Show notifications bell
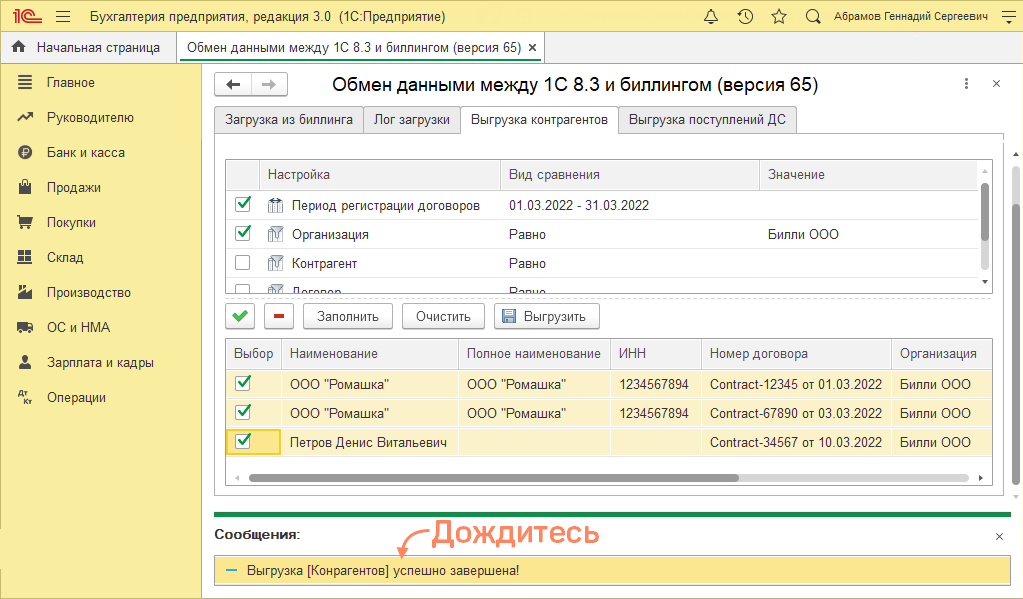1023x599 pixels. [x=711, y=16]
